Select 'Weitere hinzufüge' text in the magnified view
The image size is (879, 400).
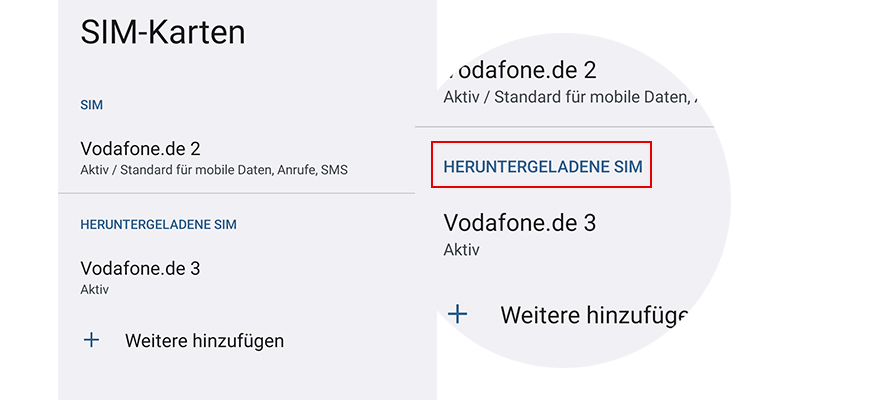tap(594, 315)
